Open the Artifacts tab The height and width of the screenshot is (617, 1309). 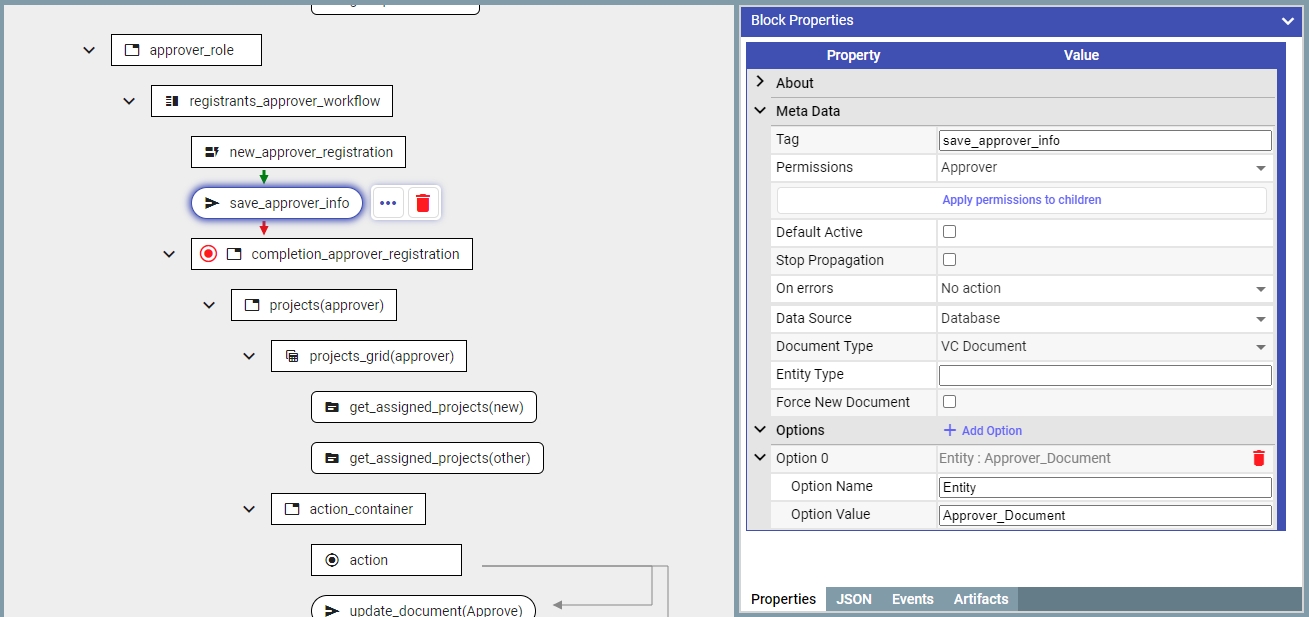(x=980, y=599)
